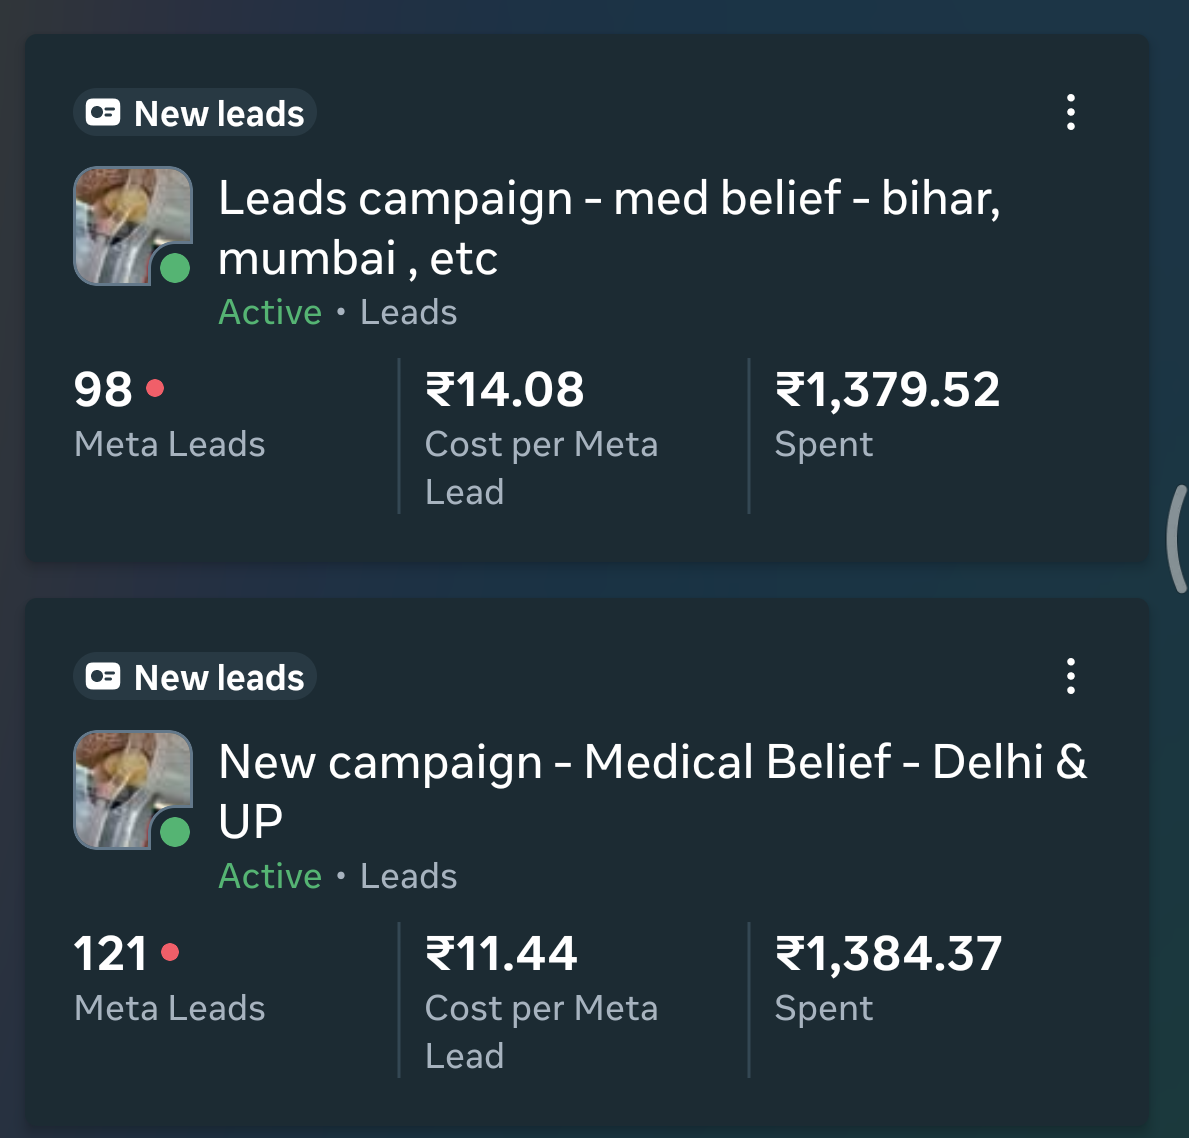This screenshot has width=1189, height=1138.
Task: Open the Bihar, Mumbai campaign ad thumbnail
Action: (x=126, y=220)
